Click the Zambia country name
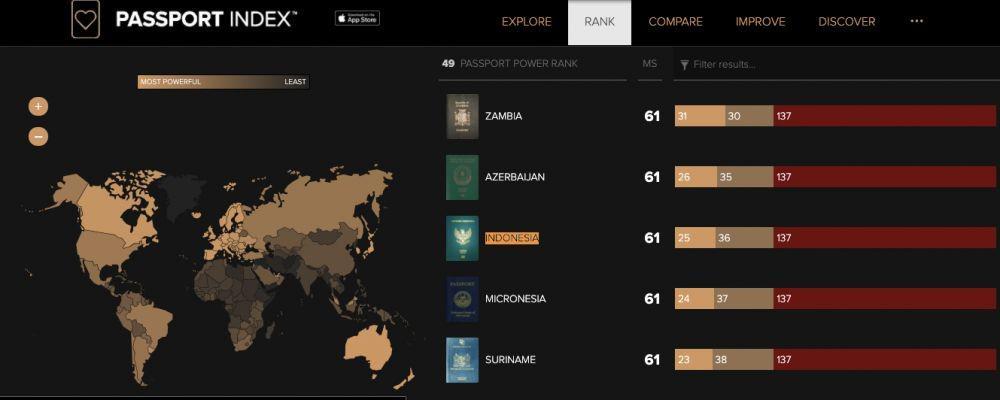 tap(504, 116)
